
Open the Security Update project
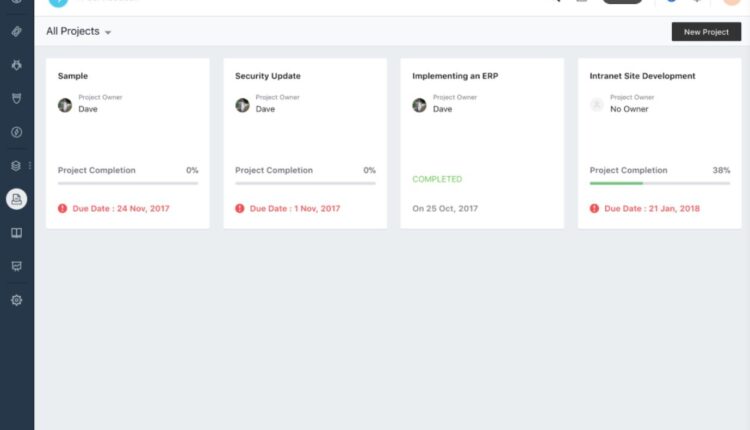point(267,76)
